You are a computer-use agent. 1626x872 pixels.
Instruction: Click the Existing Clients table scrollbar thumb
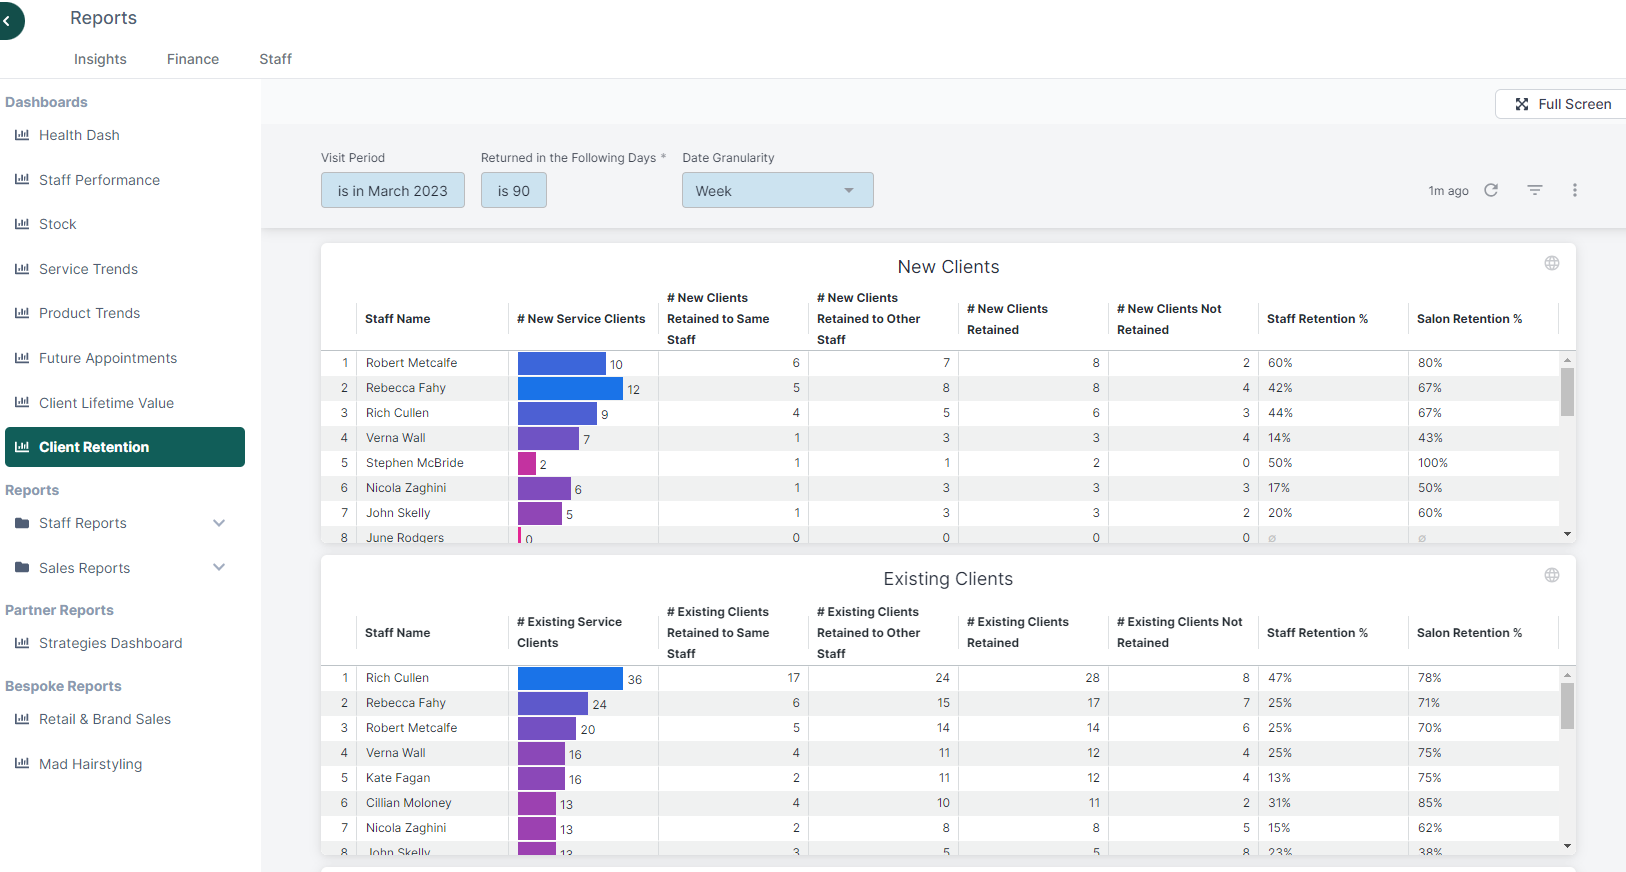click(1567, 706)
